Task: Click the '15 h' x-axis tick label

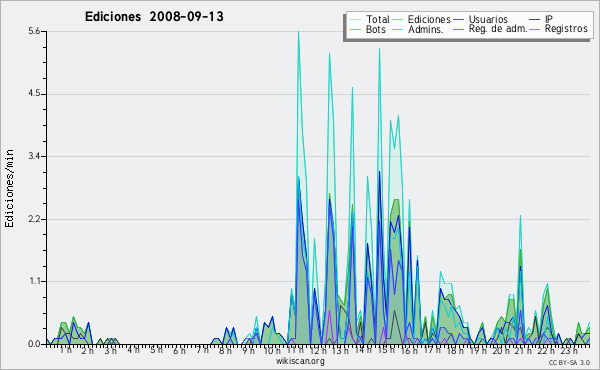Action: tap(386, 350)
